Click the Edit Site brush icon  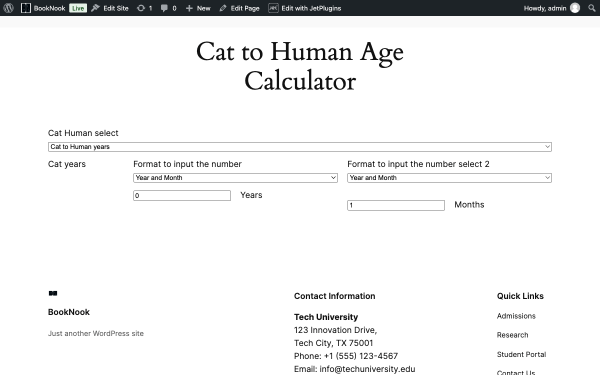click(x=95, y=8)
